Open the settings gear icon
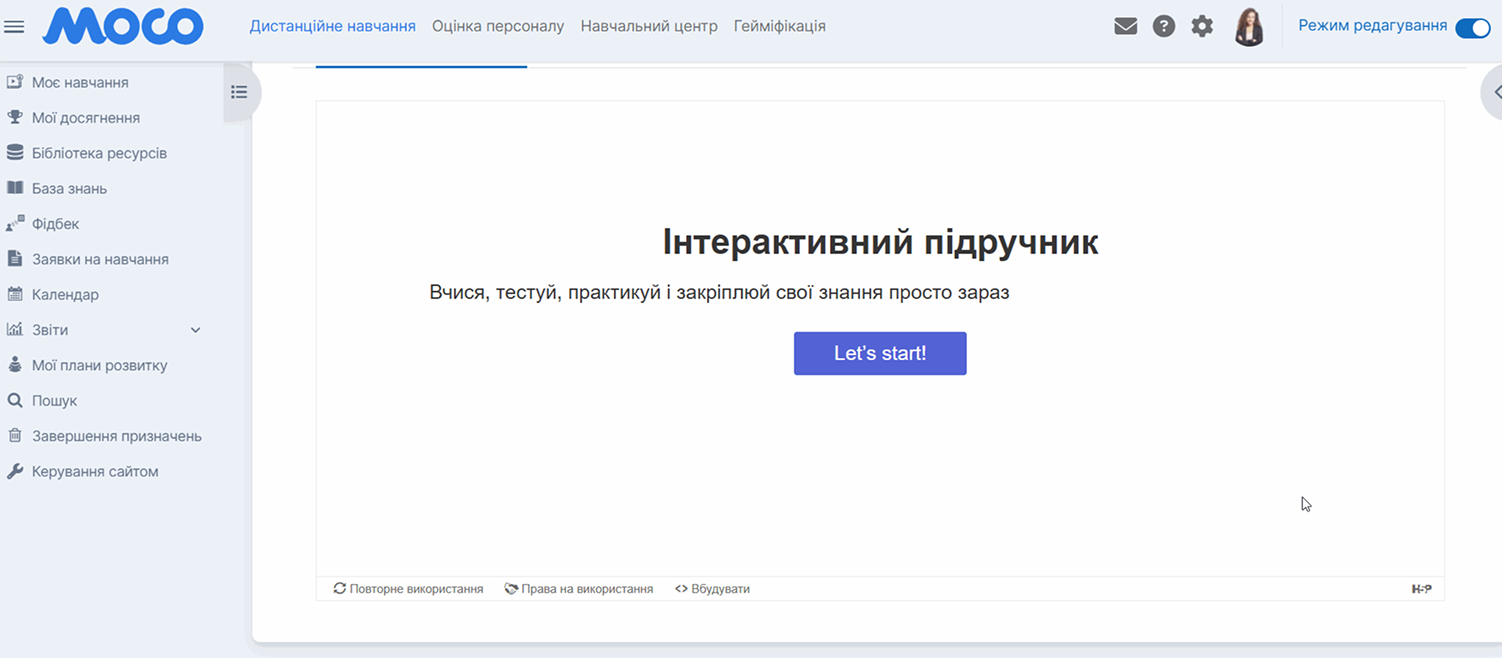The image size is (1502, 658). click(x=1202, y=27)
